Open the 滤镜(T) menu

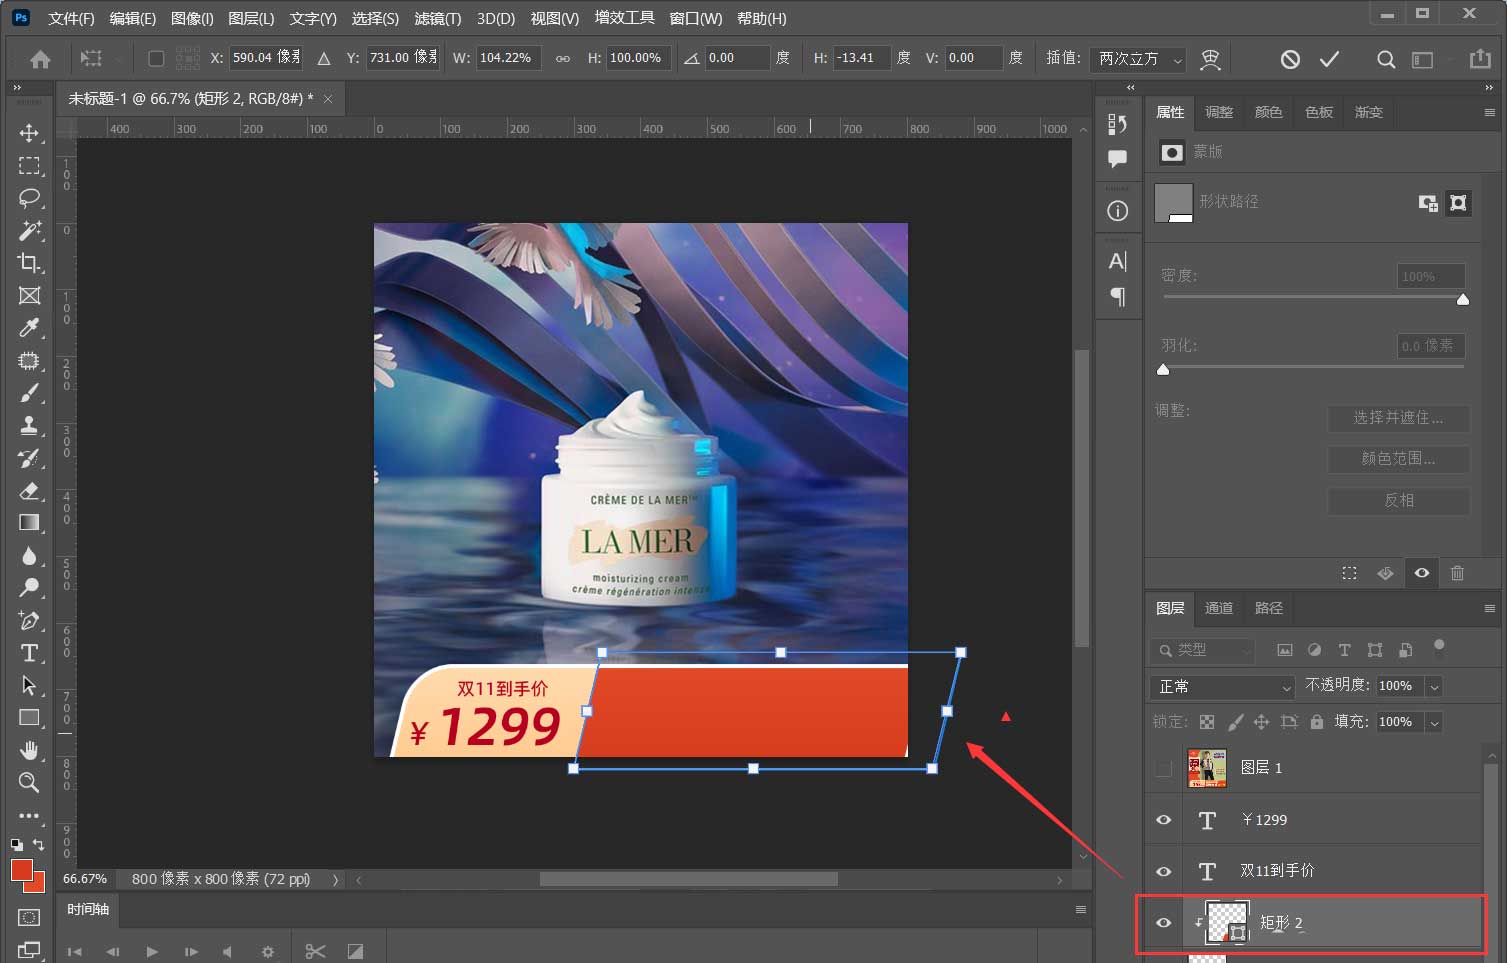(x=437, y=18)
